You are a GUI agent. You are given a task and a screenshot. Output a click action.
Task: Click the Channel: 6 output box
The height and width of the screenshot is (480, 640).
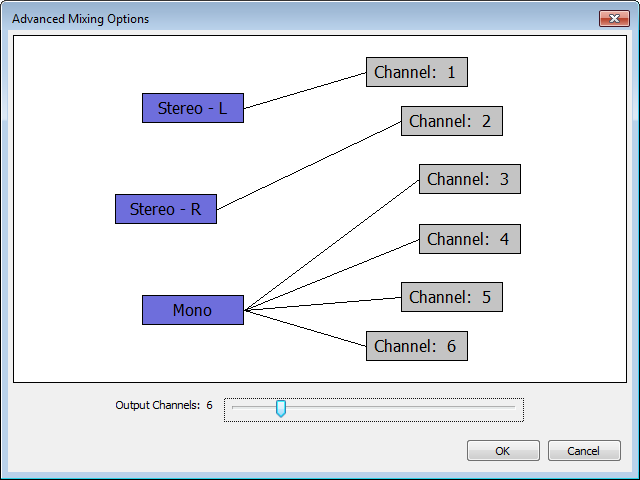417,346
